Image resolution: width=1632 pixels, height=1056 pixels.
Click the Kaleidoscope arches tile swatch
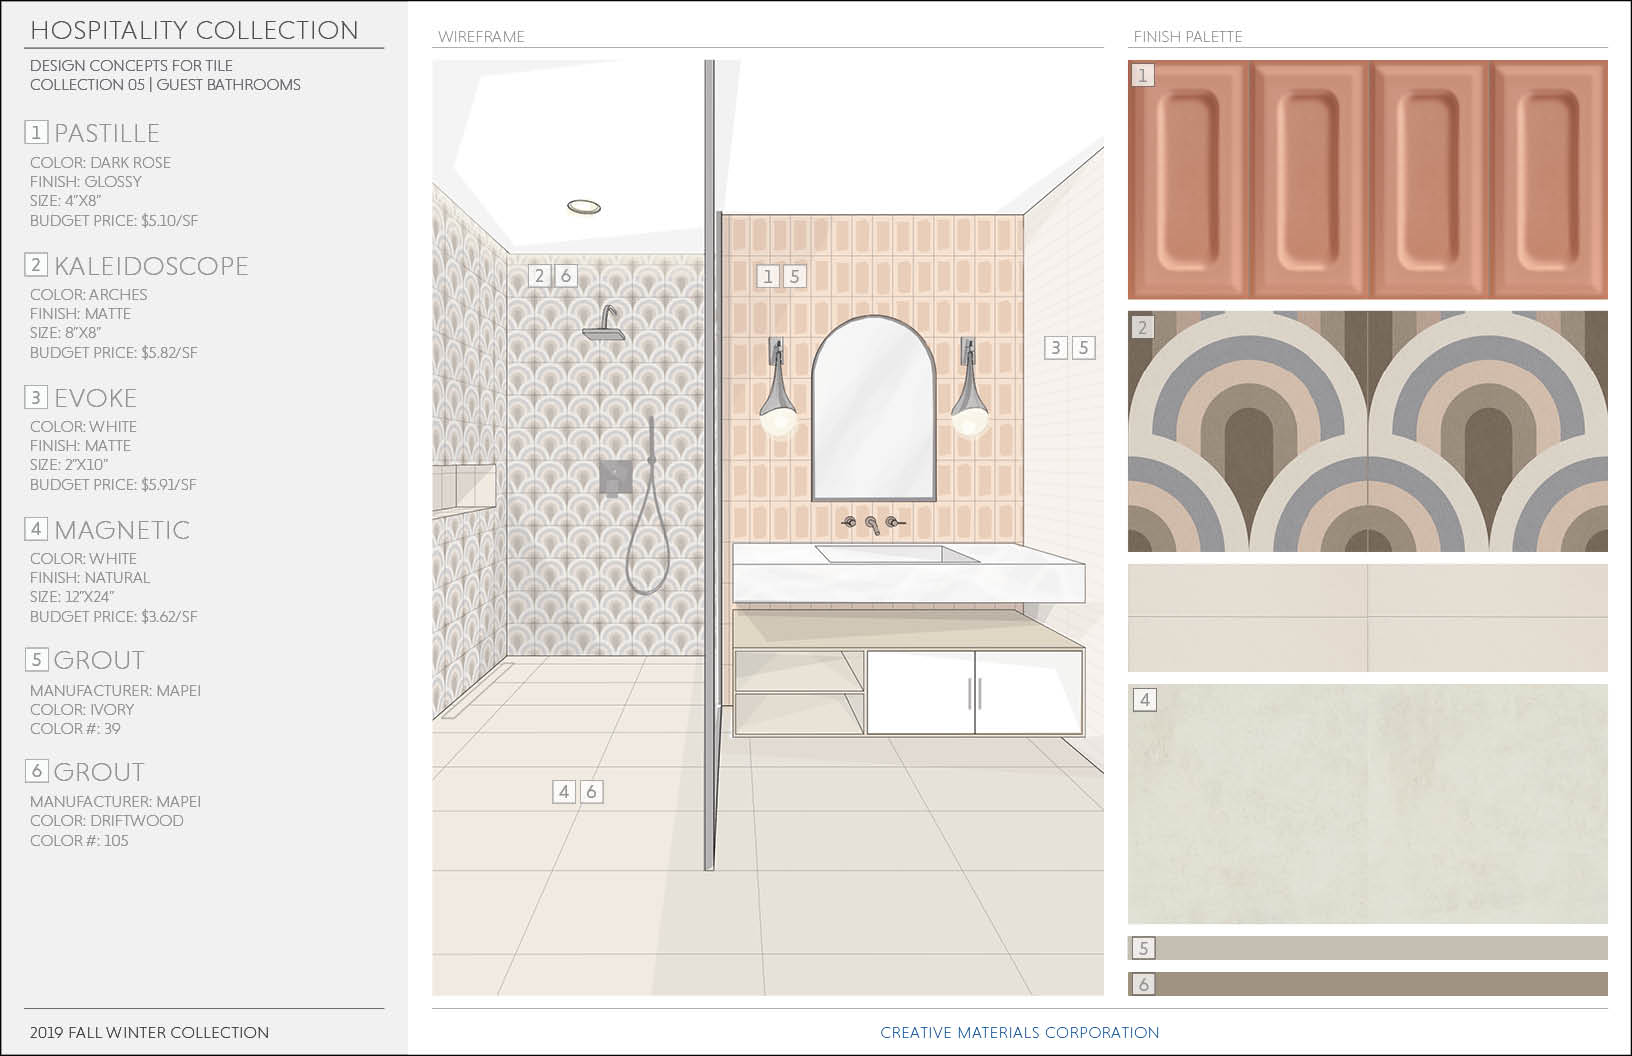1367,431
